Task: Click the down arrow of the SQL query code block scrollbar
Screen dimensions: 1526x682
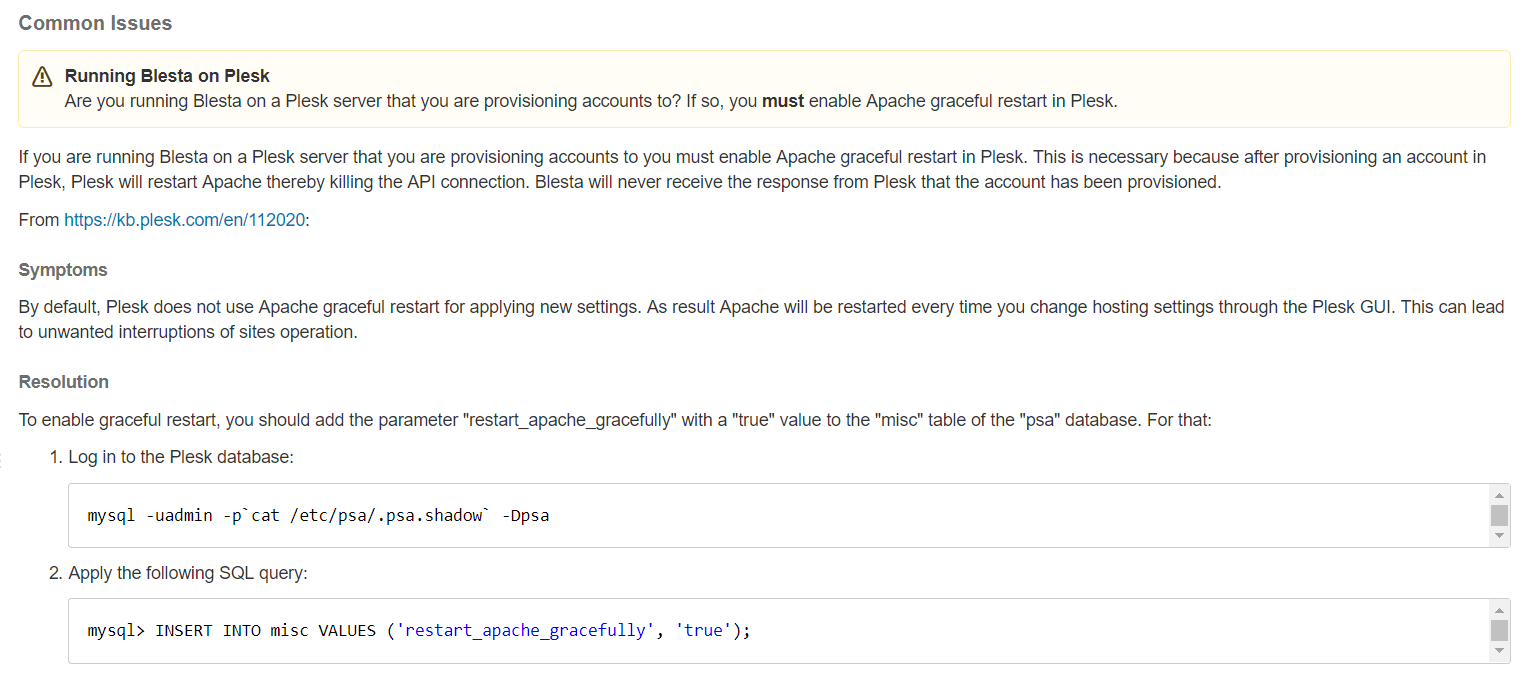Action: (x=1499, y=652)
